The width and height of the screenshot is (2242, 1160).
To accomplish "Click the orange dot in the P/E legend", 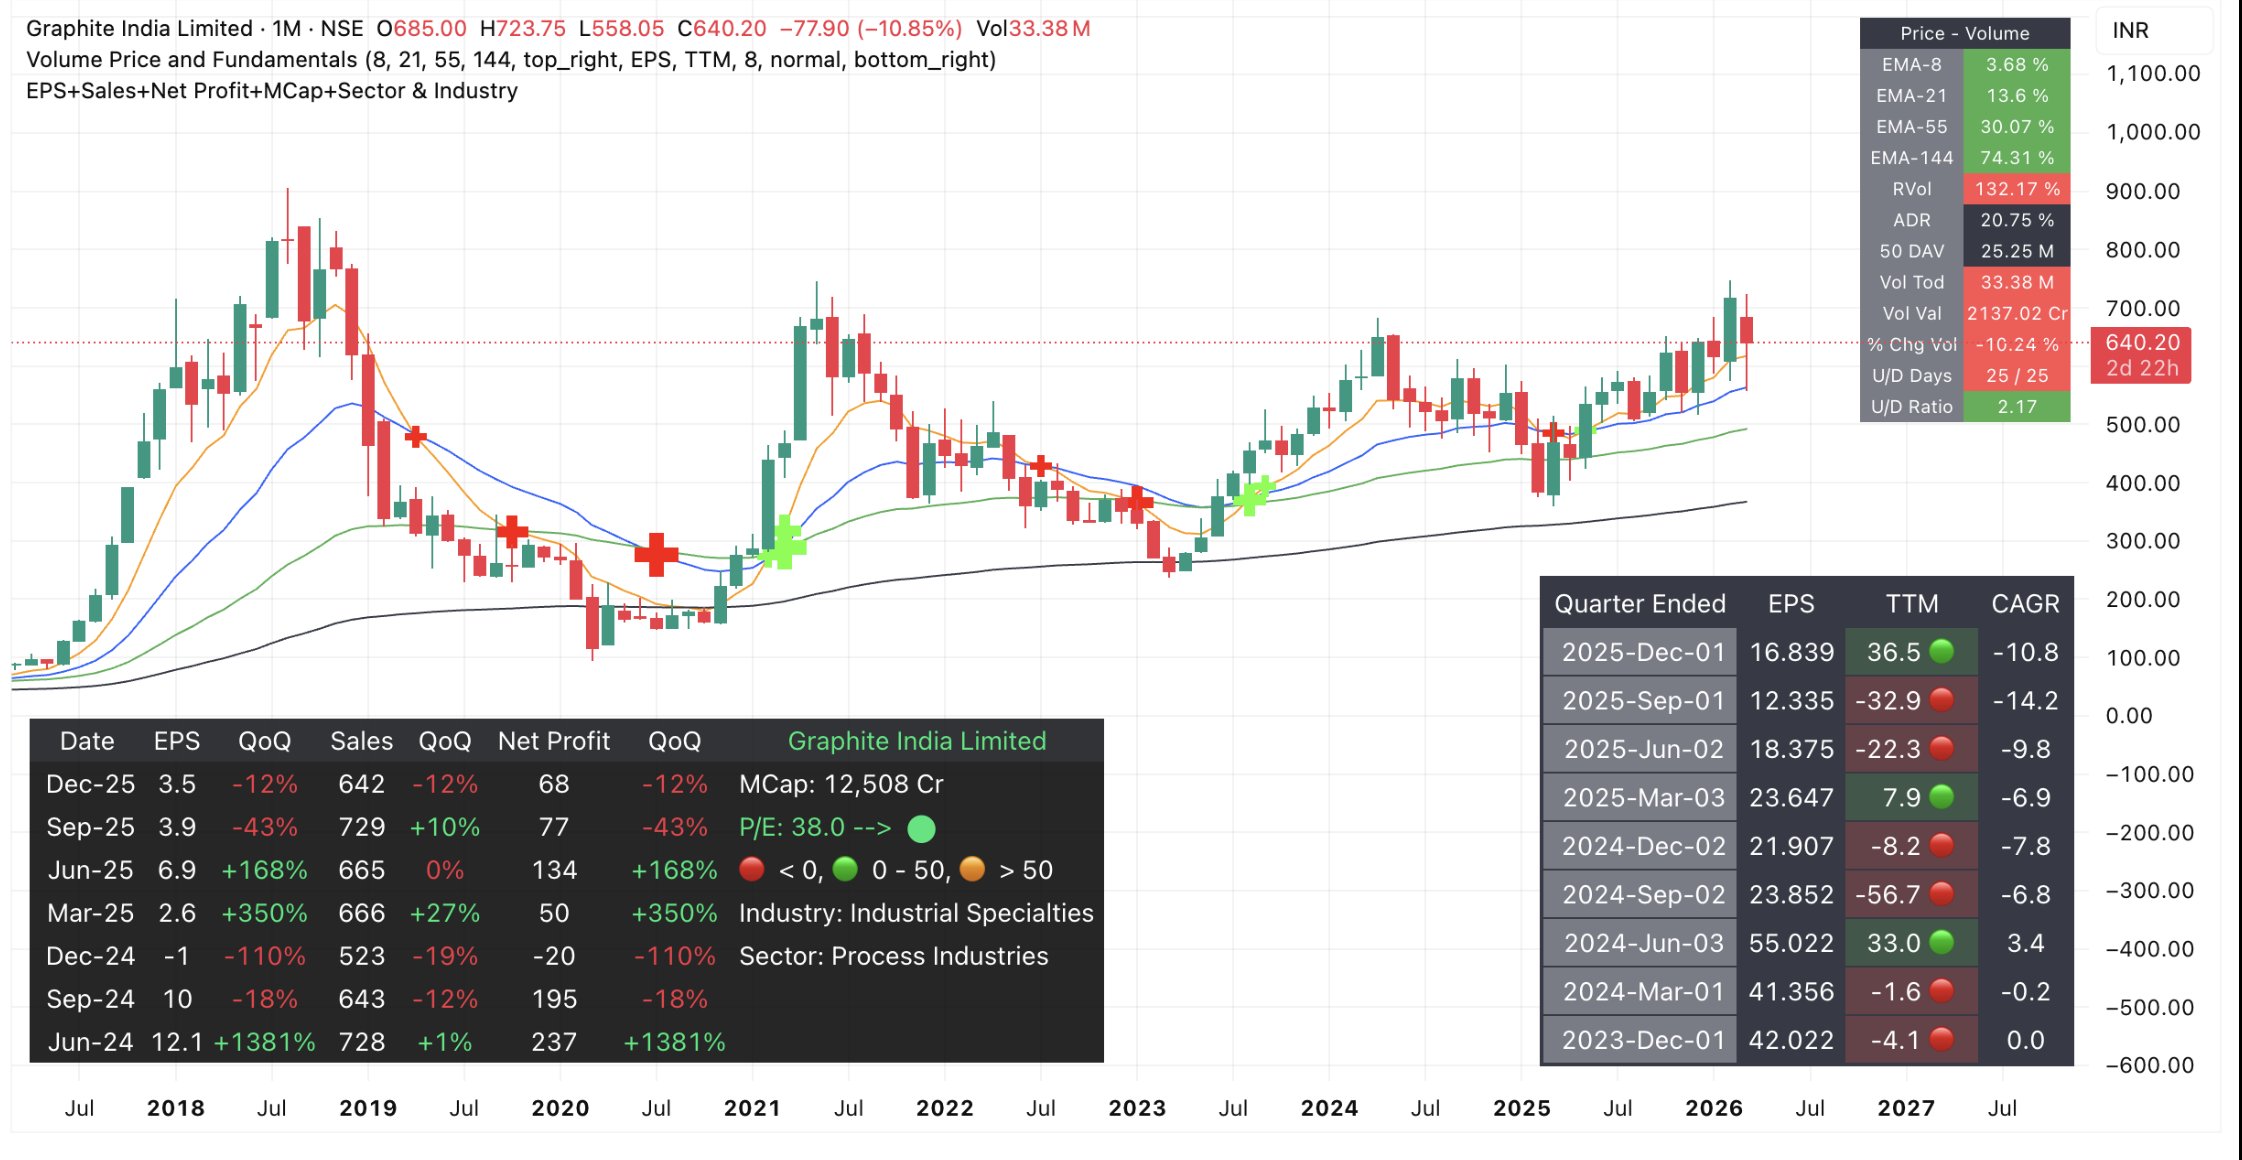I will (x=972, y=870).
